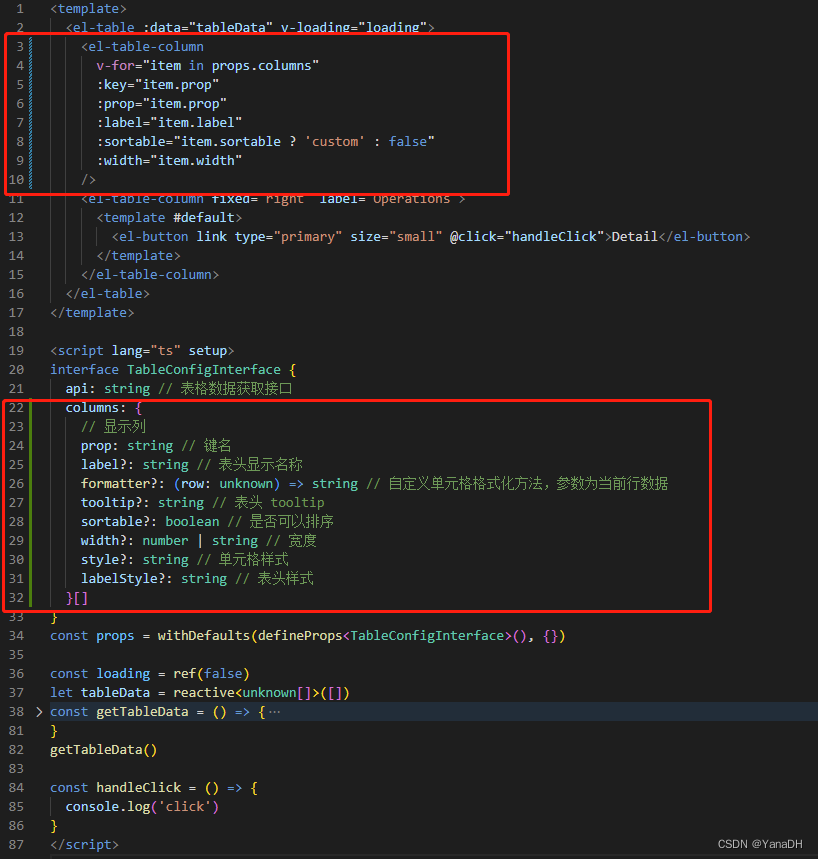Click 'type="primary"' attribute on el-button
818x859 pixels.
(289, 237)
